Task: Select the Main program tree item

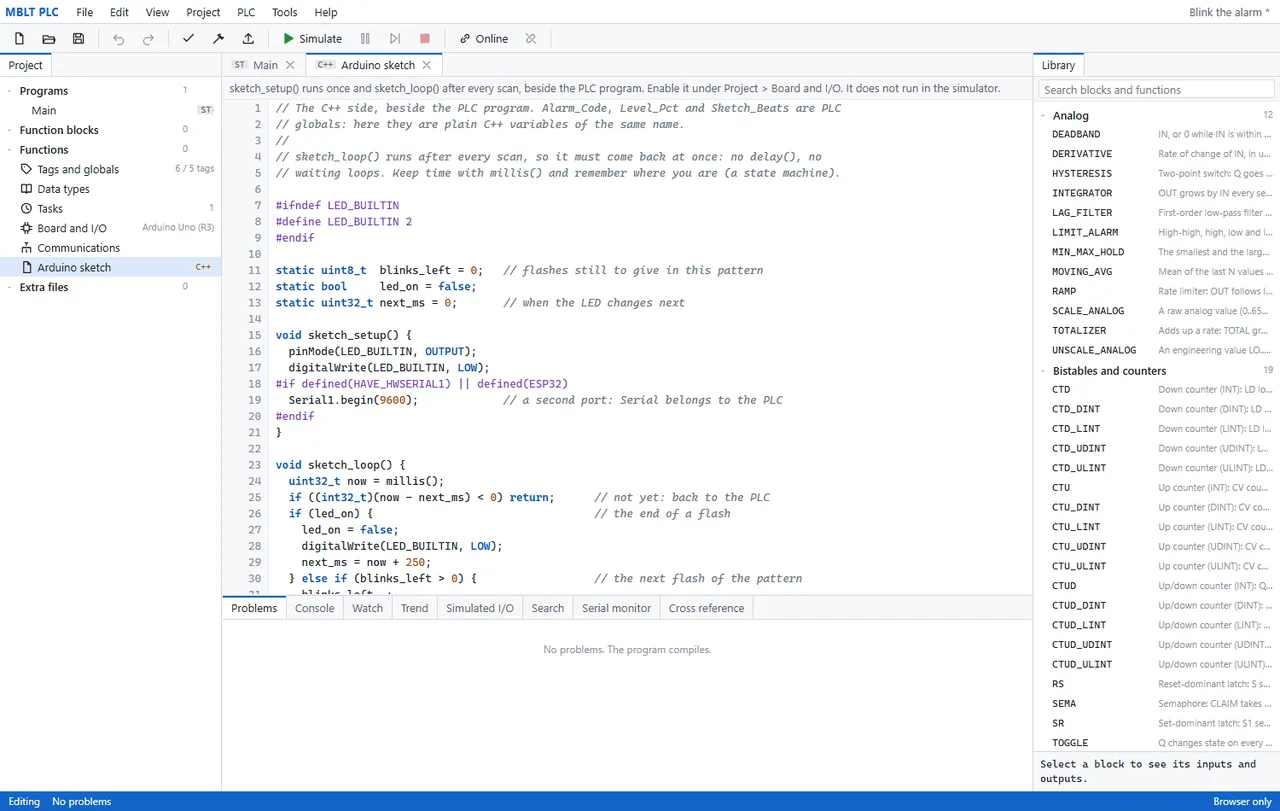Action: [x=110, y=110]
